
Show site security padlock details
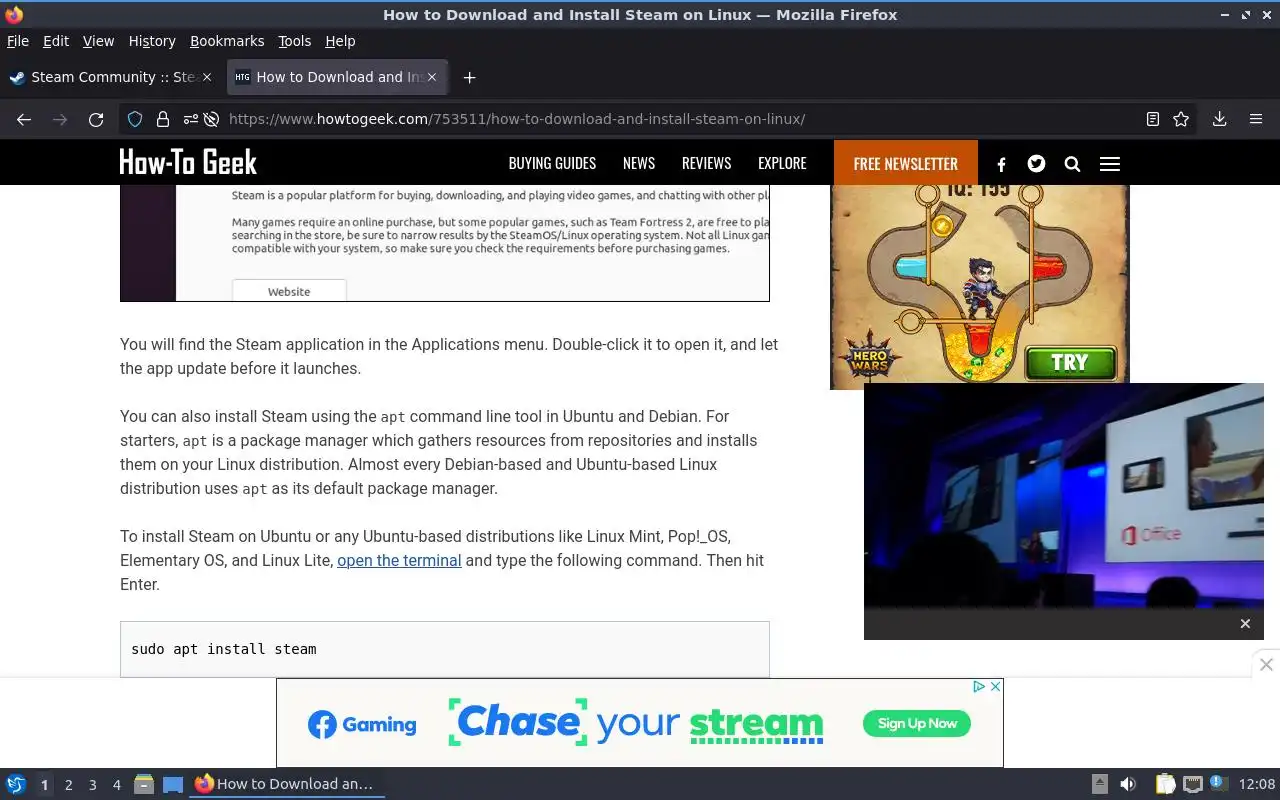click(x=162, y=119)
